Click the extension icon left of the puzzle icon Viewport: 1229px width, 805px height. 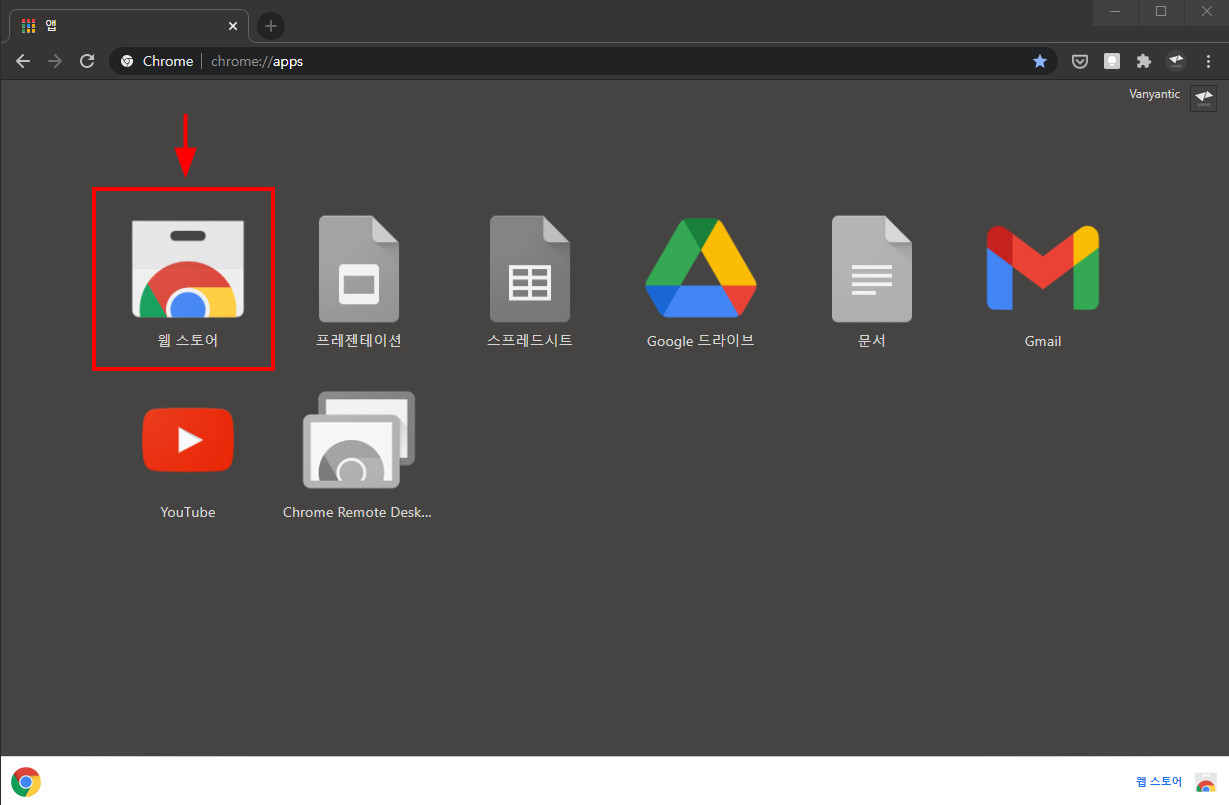point(1112,61)
